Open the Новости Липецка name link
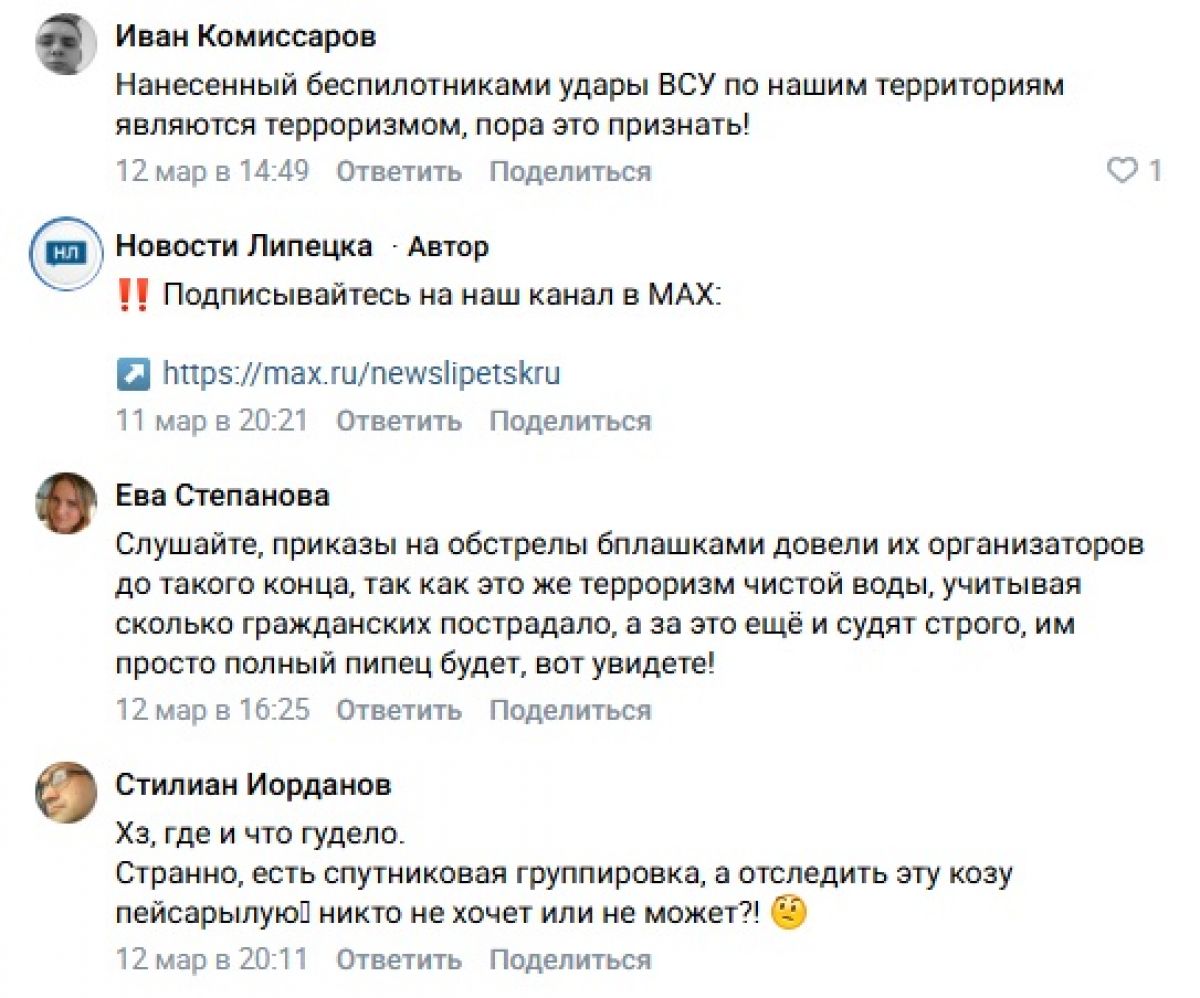This screenshot has height=998, width=1200. tap(244, 246)
